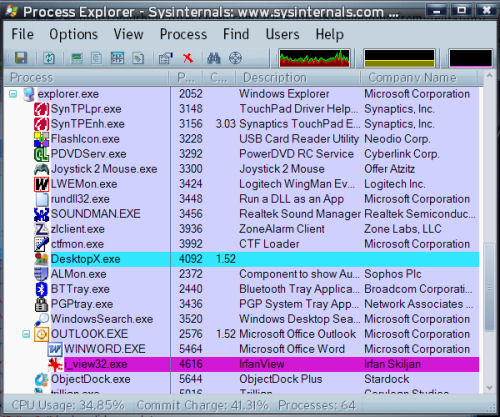Screen dimensions: 500x417
Task: Click the Processes: 64 status entry
Action: tap(317, 405)
